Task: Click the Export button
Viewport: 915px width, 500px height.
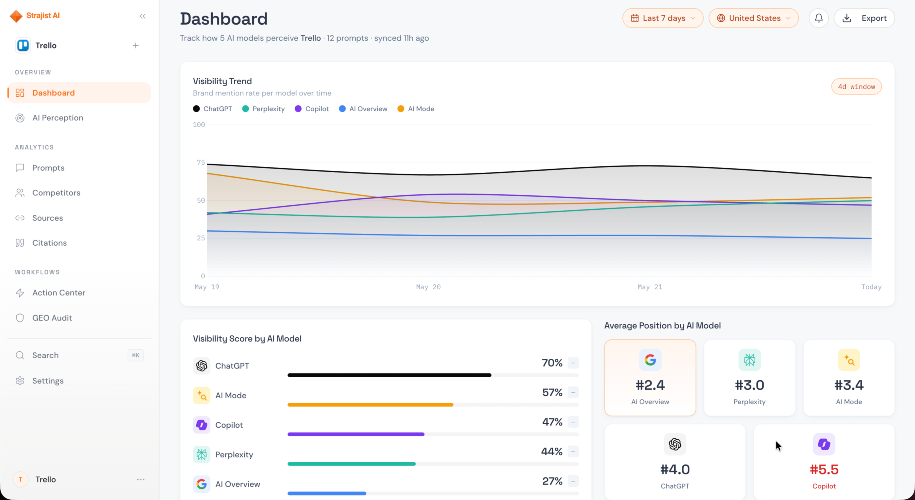Action: tap(864, 18)
